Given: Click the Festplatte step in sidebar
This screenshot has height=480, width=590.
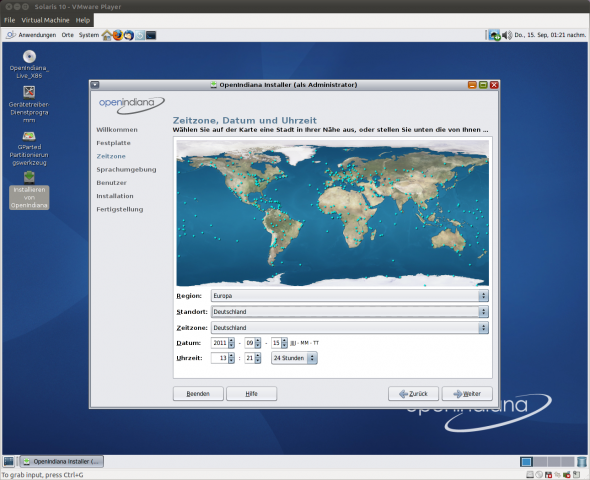Looking at the screenshot, I should [113, 143].
